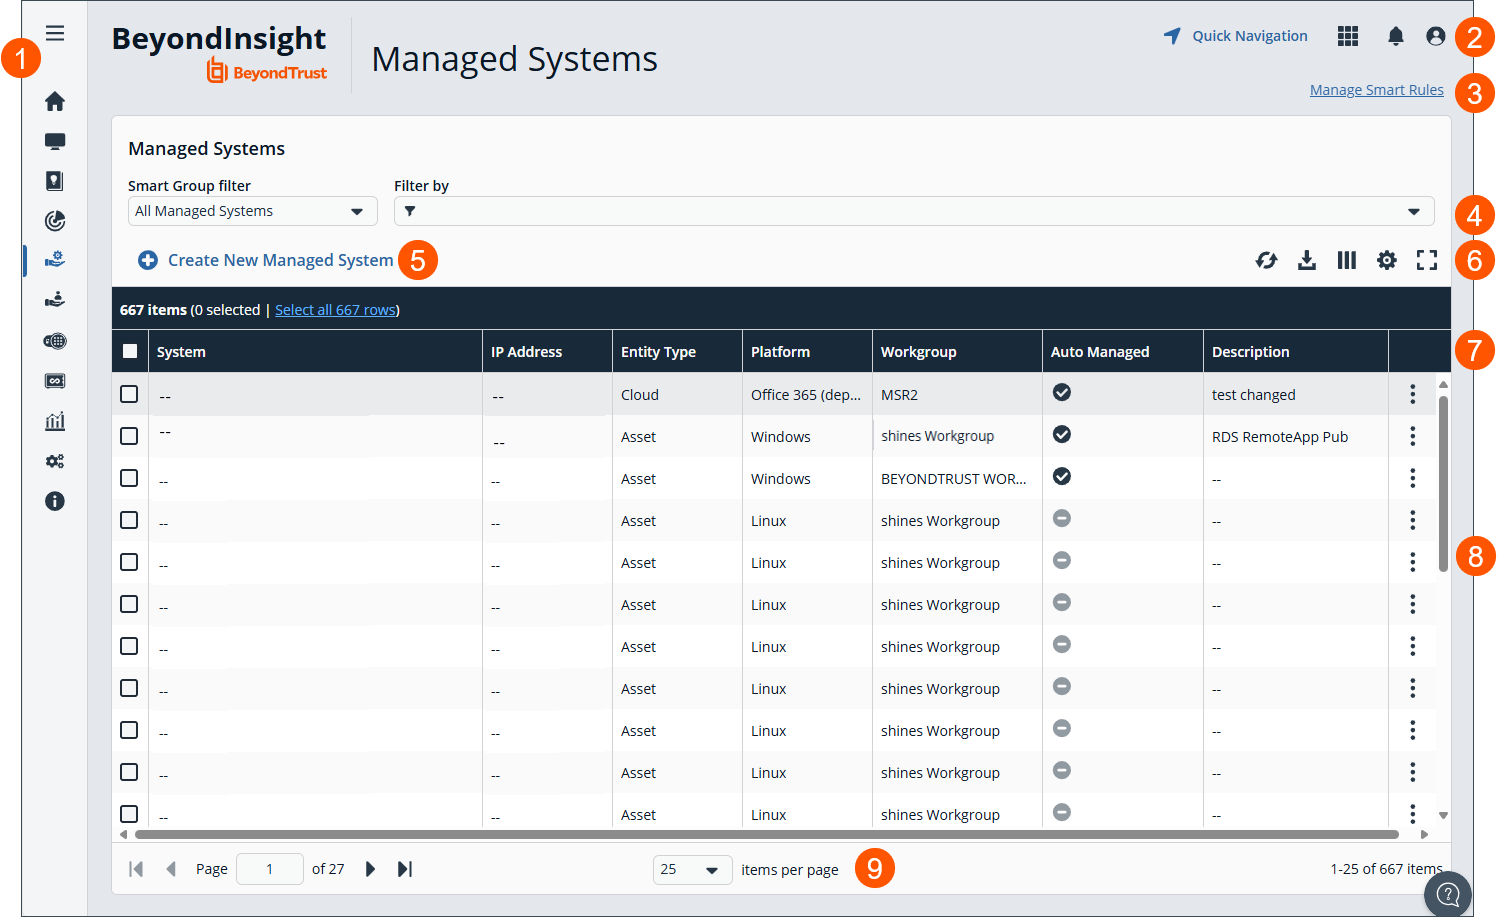Change the items per page dropdown
The image size is (1497, 917).
coord(692,870)
